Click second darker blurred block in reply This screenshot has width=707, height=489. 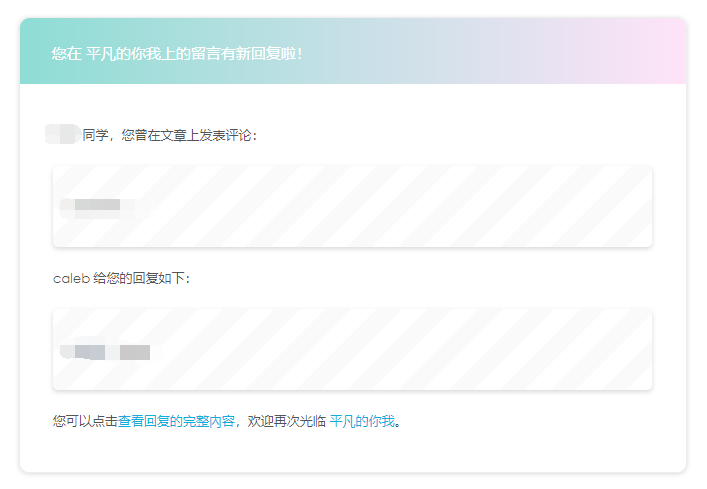point(134,352)
